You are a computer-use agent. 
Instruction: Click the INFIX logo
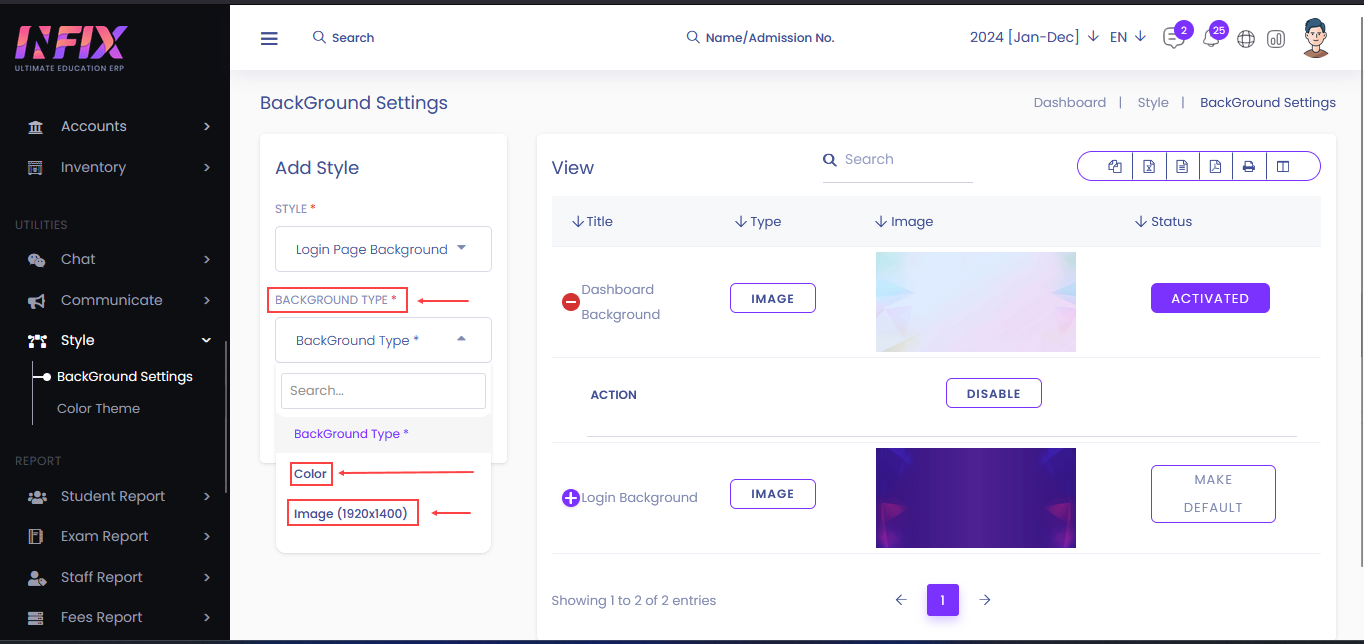(71, 47)
